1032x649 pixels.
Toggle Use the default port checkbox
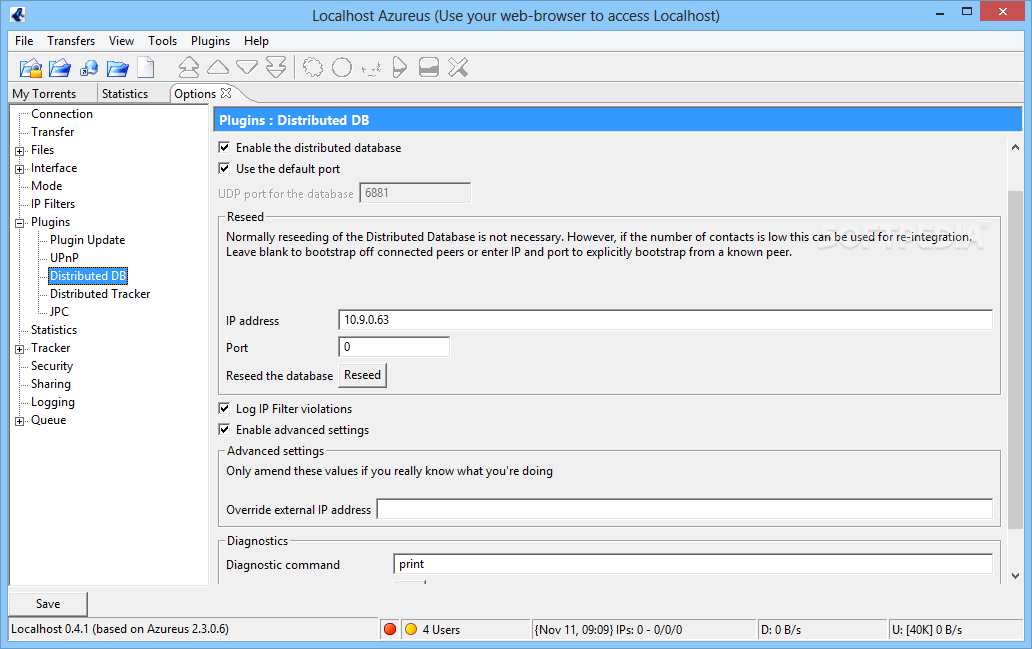click(224, 169)
